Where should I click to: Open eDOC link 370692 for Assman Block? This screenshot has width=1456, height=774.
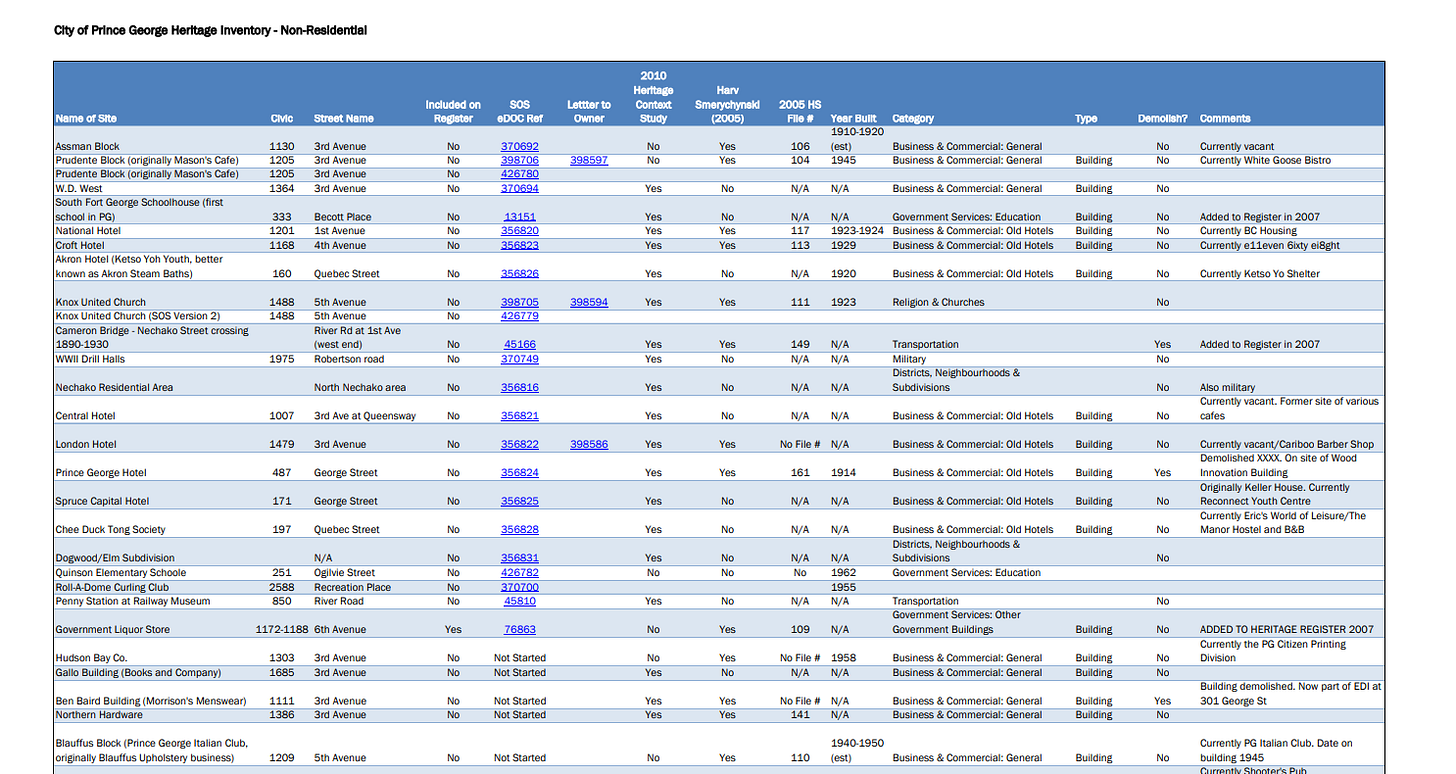520,146
